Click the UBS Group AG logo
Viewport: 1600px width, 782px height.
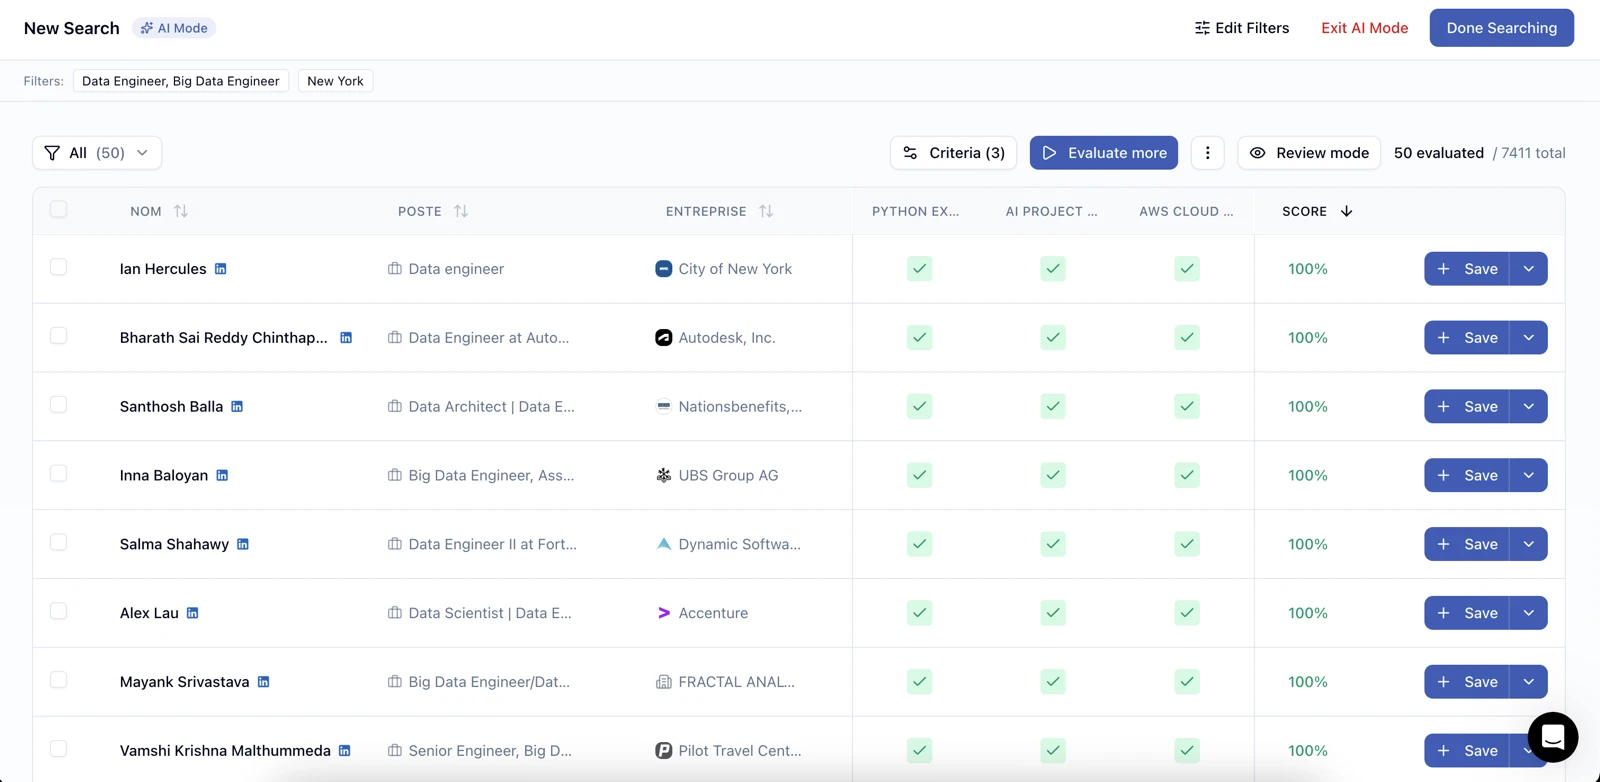click(663, 475)
